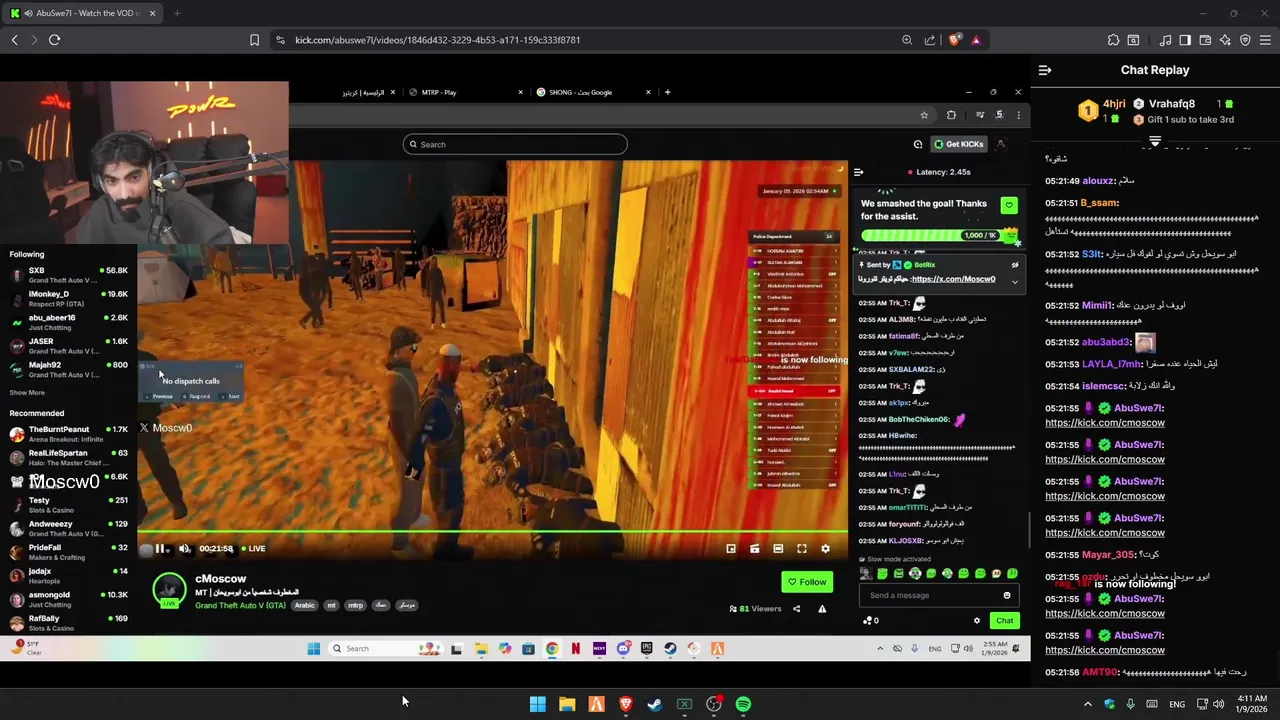This screenshot has height=720, width=1280.
Task: Open File Explorer from the taskbar
Action: [x=567, y=704]
